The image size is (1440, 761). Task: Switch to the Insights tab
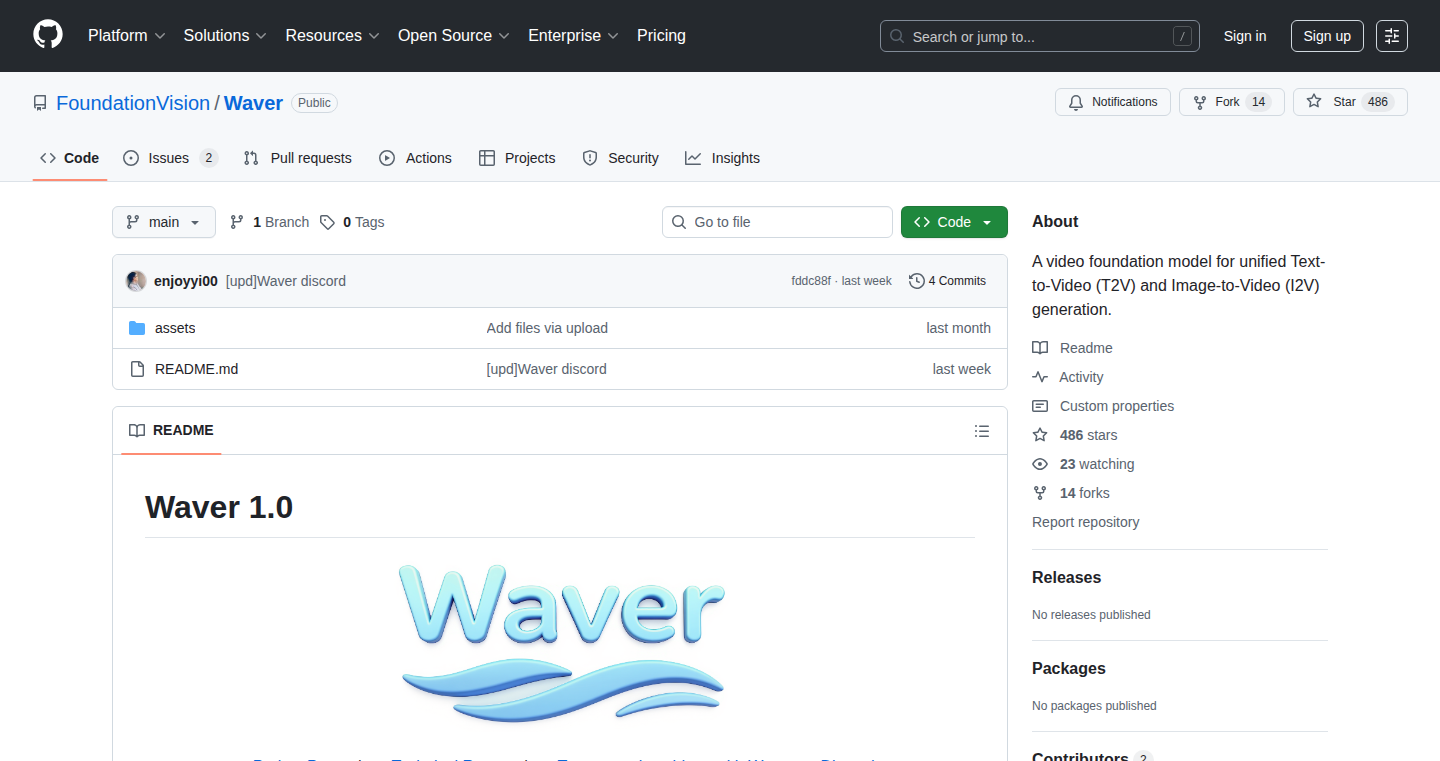(722, 158)
